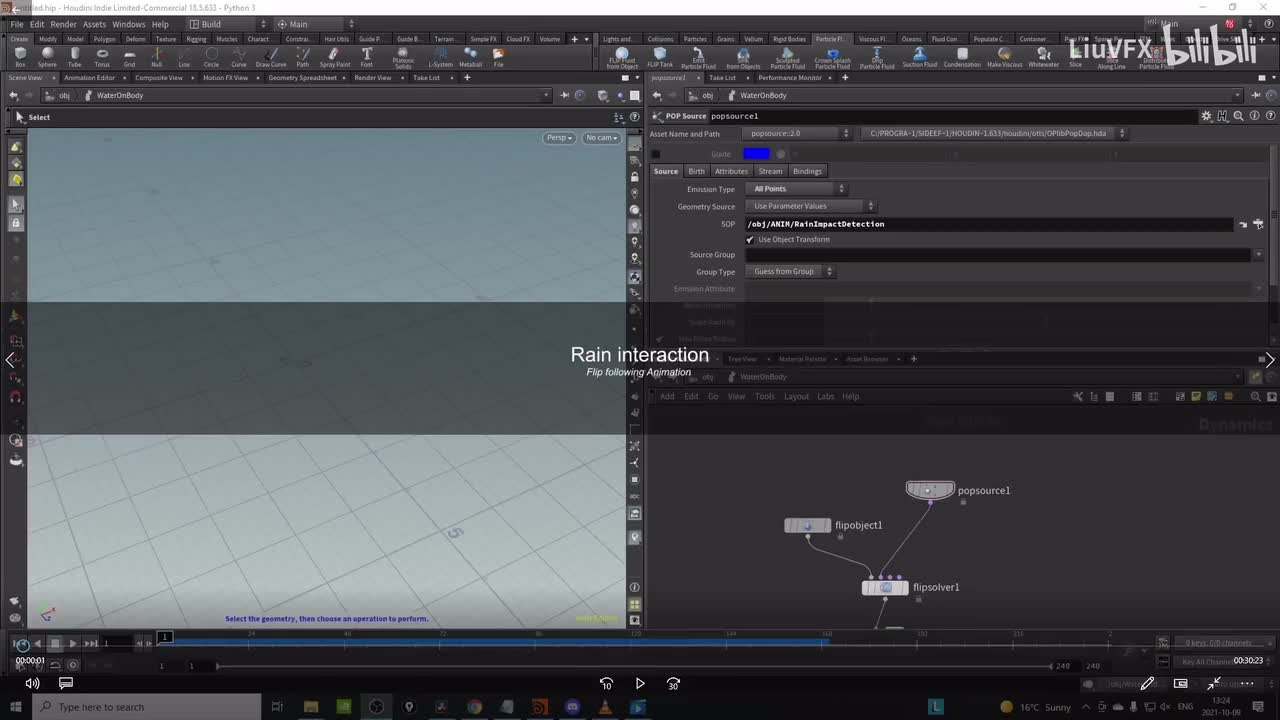Click the Windows search box in the taskbar

click(148, 707)
